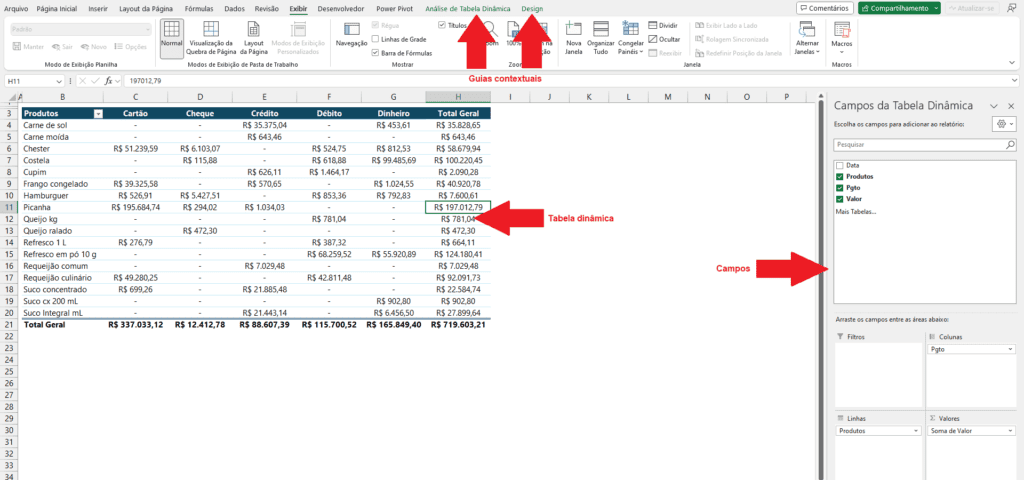This screenshot has width=1024, height=480.
Task: Click the Mais Tabelas... link
Action: click(x=856, y=212)
